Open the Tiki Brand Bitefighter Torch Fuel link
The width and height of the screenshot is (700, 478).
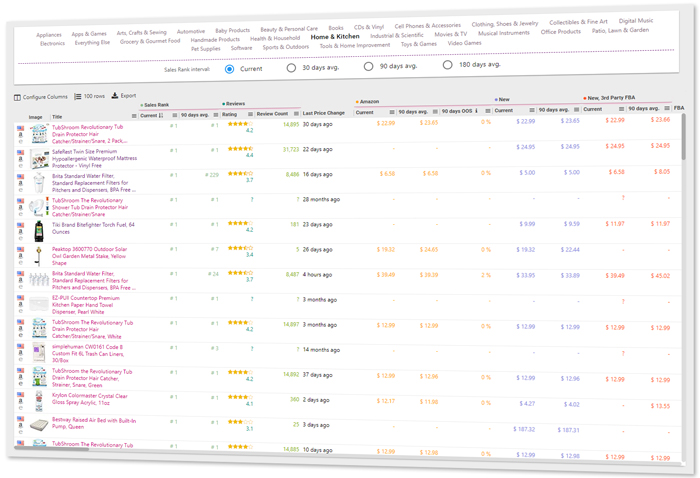point(93,228)
